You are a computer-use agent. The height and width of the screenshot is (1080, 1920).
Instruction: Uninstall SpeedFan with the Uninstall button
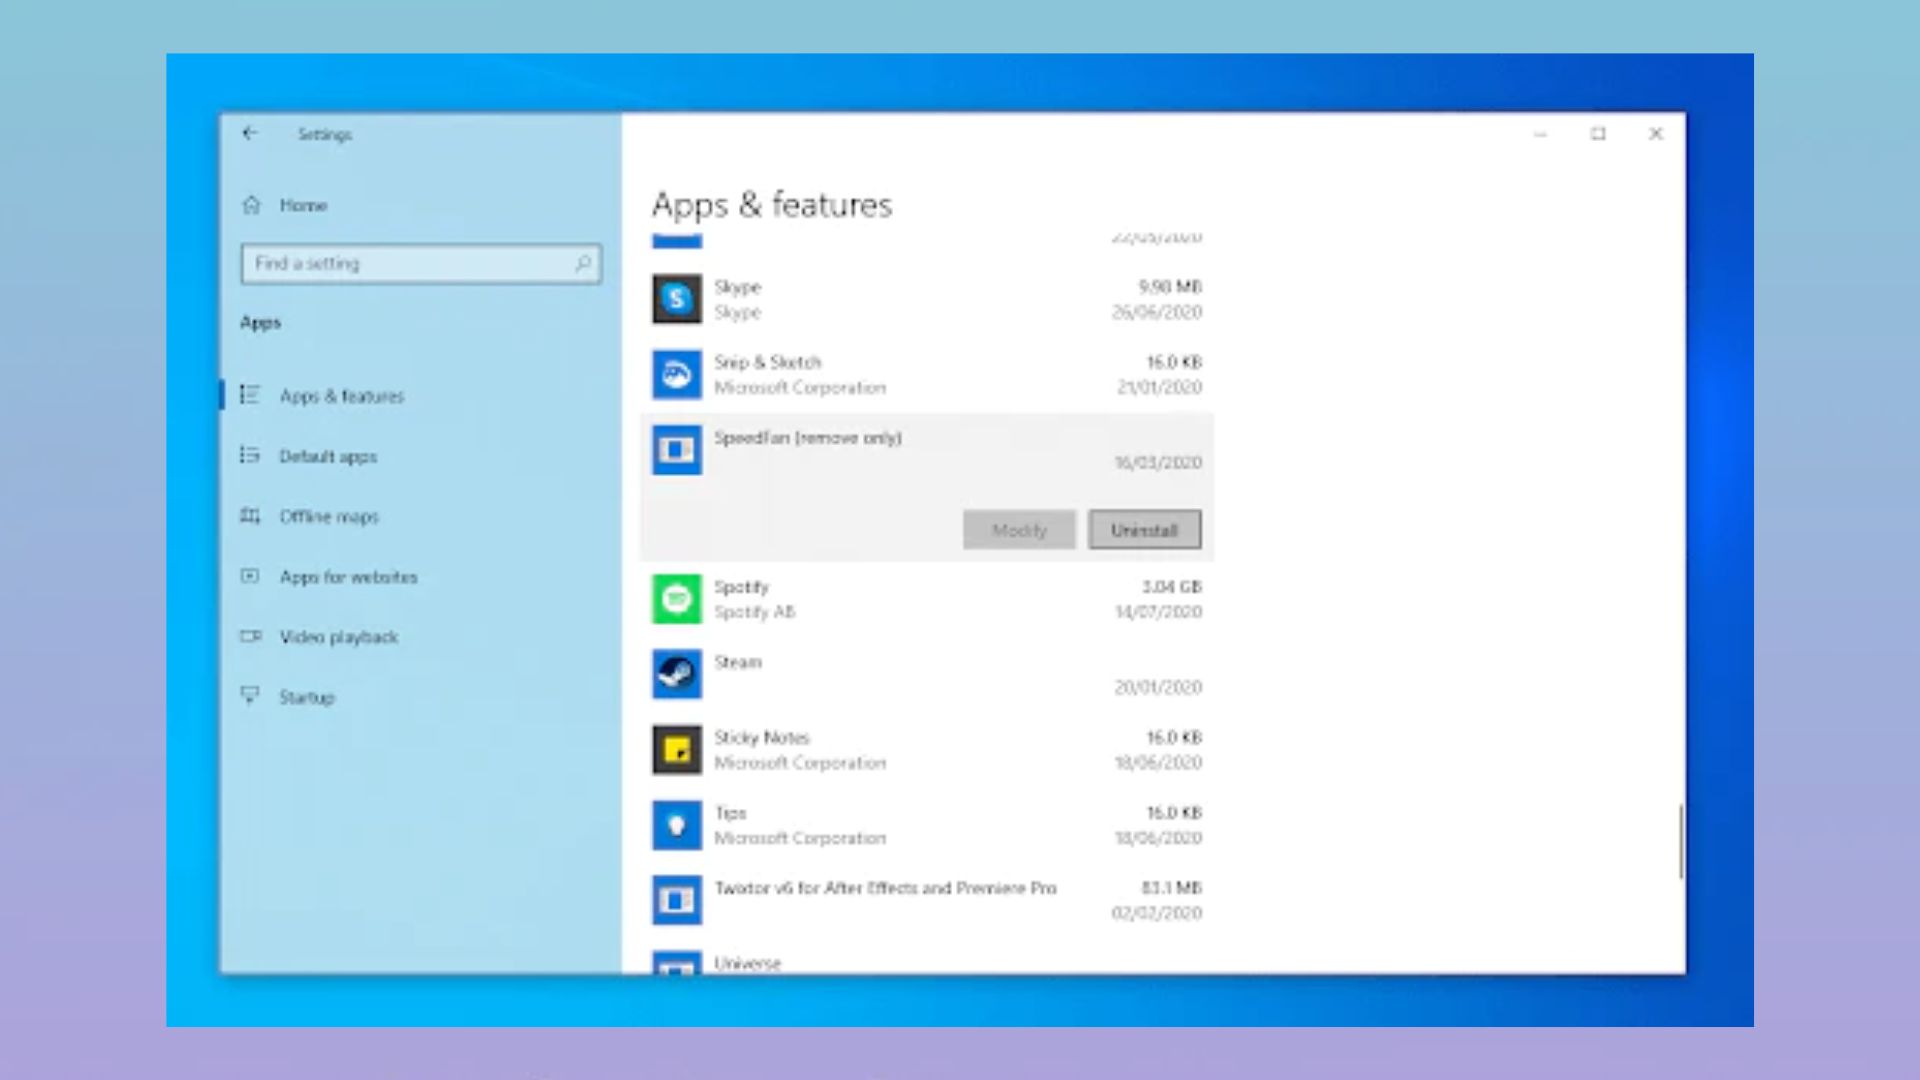coord(1144,530)
